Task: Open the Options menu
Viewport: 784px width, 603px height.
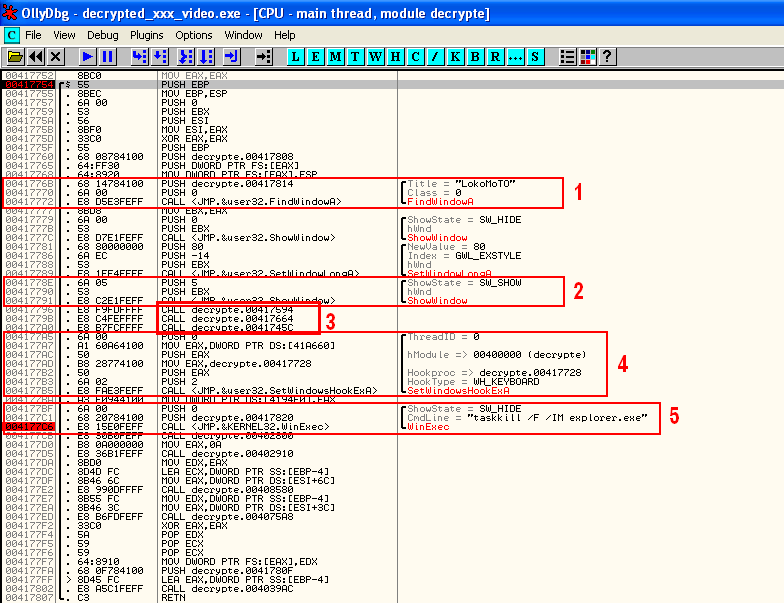Action: coord(194,35)
